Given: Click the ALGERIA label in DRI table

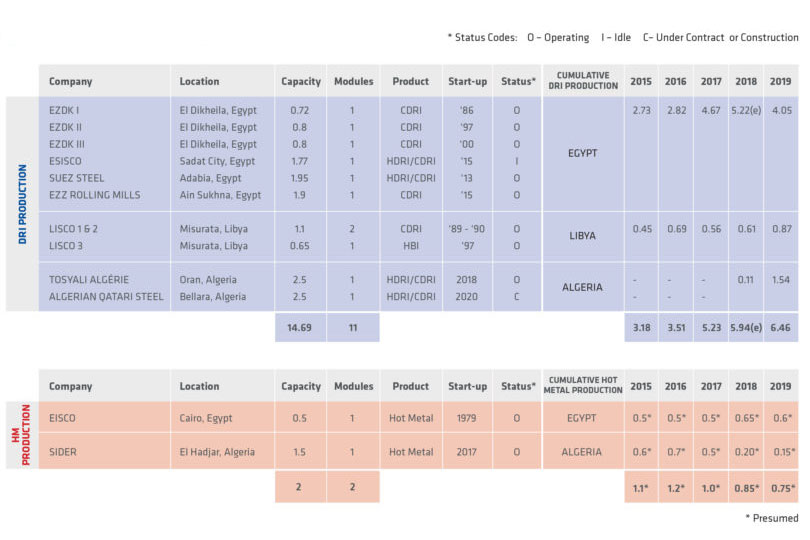Looking at the screenshot, I should coord(582,287).
